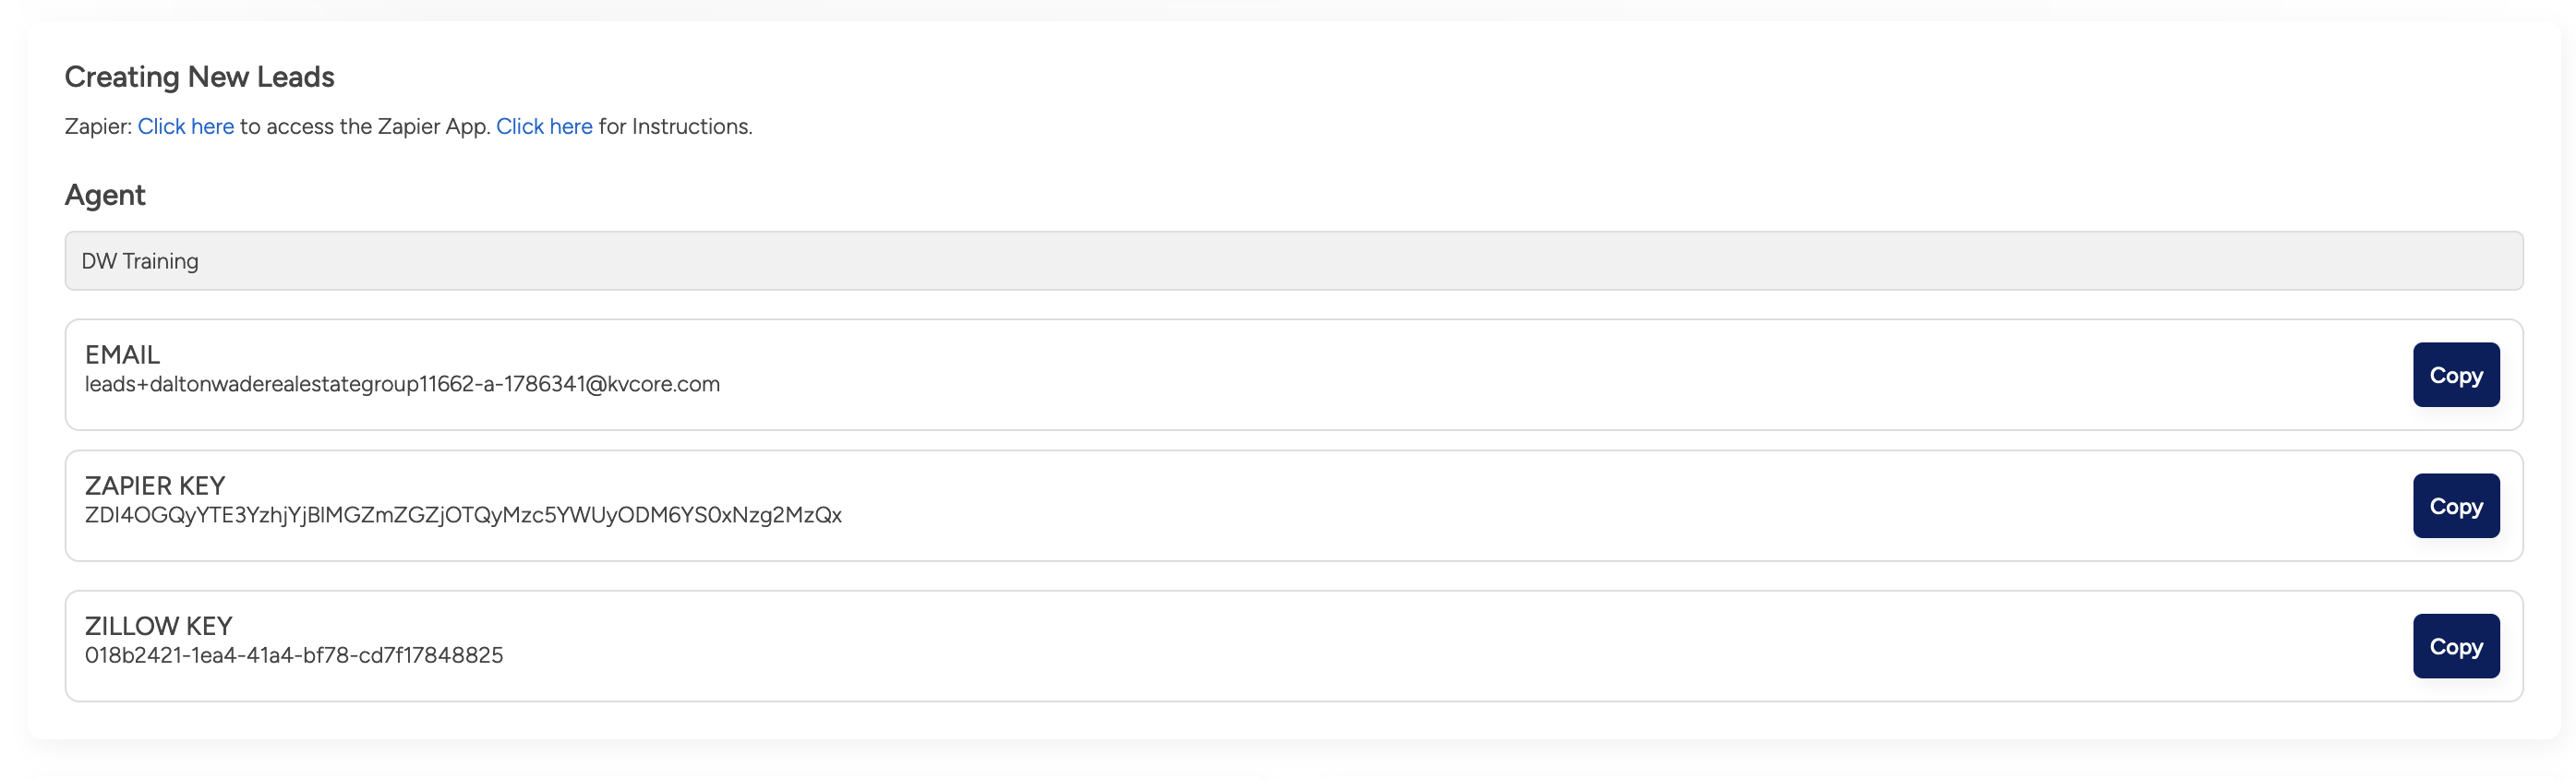Click the Agent section heading
This screenshot has width=2576, height=779.
105,195
